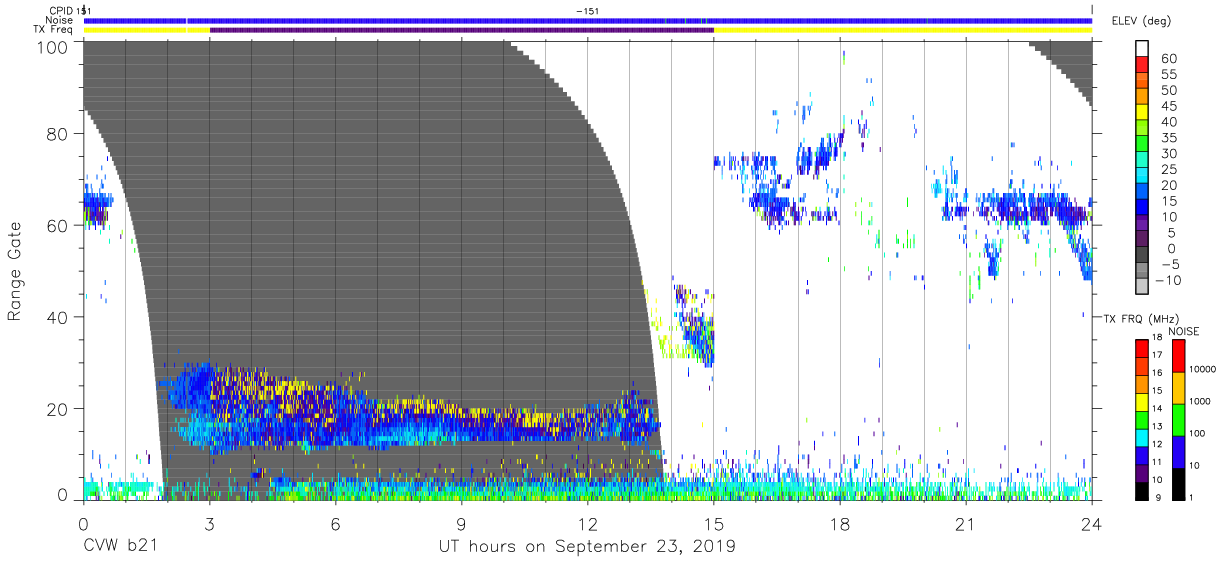The height and width of the screenshot is (567, 1228).
Task: Click the 'TX Freq' strip label at top left
Action: click(55, 30)
